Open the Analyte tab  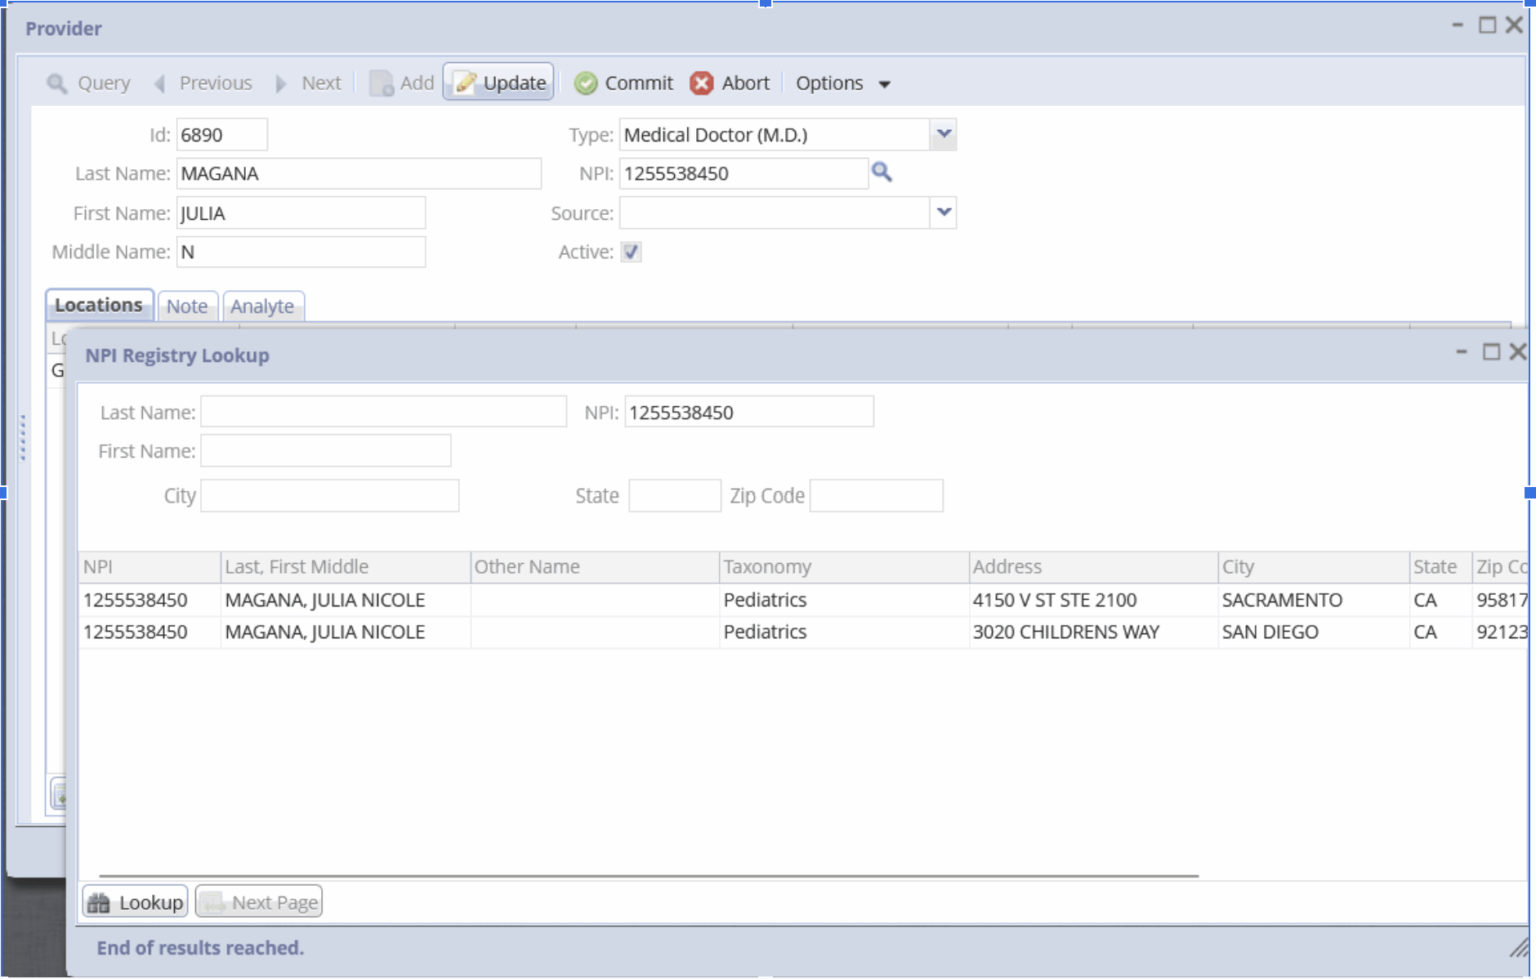263,306
